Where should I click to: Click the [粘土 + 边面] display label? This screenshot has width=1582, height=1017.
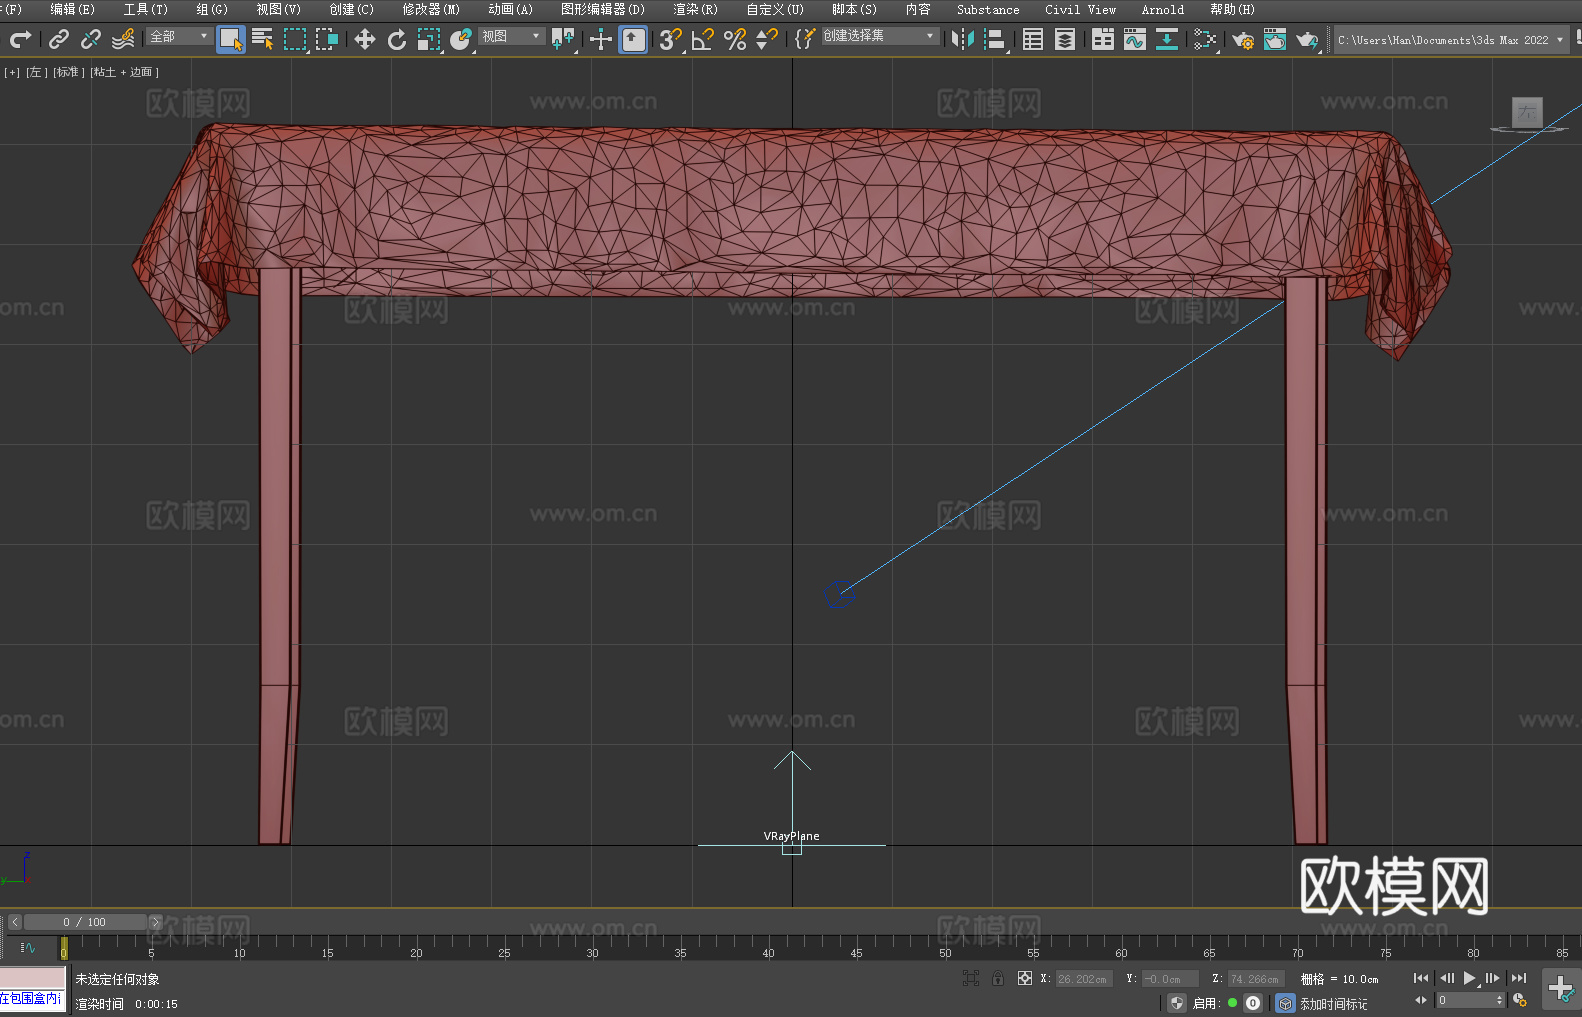pos(124,72)
